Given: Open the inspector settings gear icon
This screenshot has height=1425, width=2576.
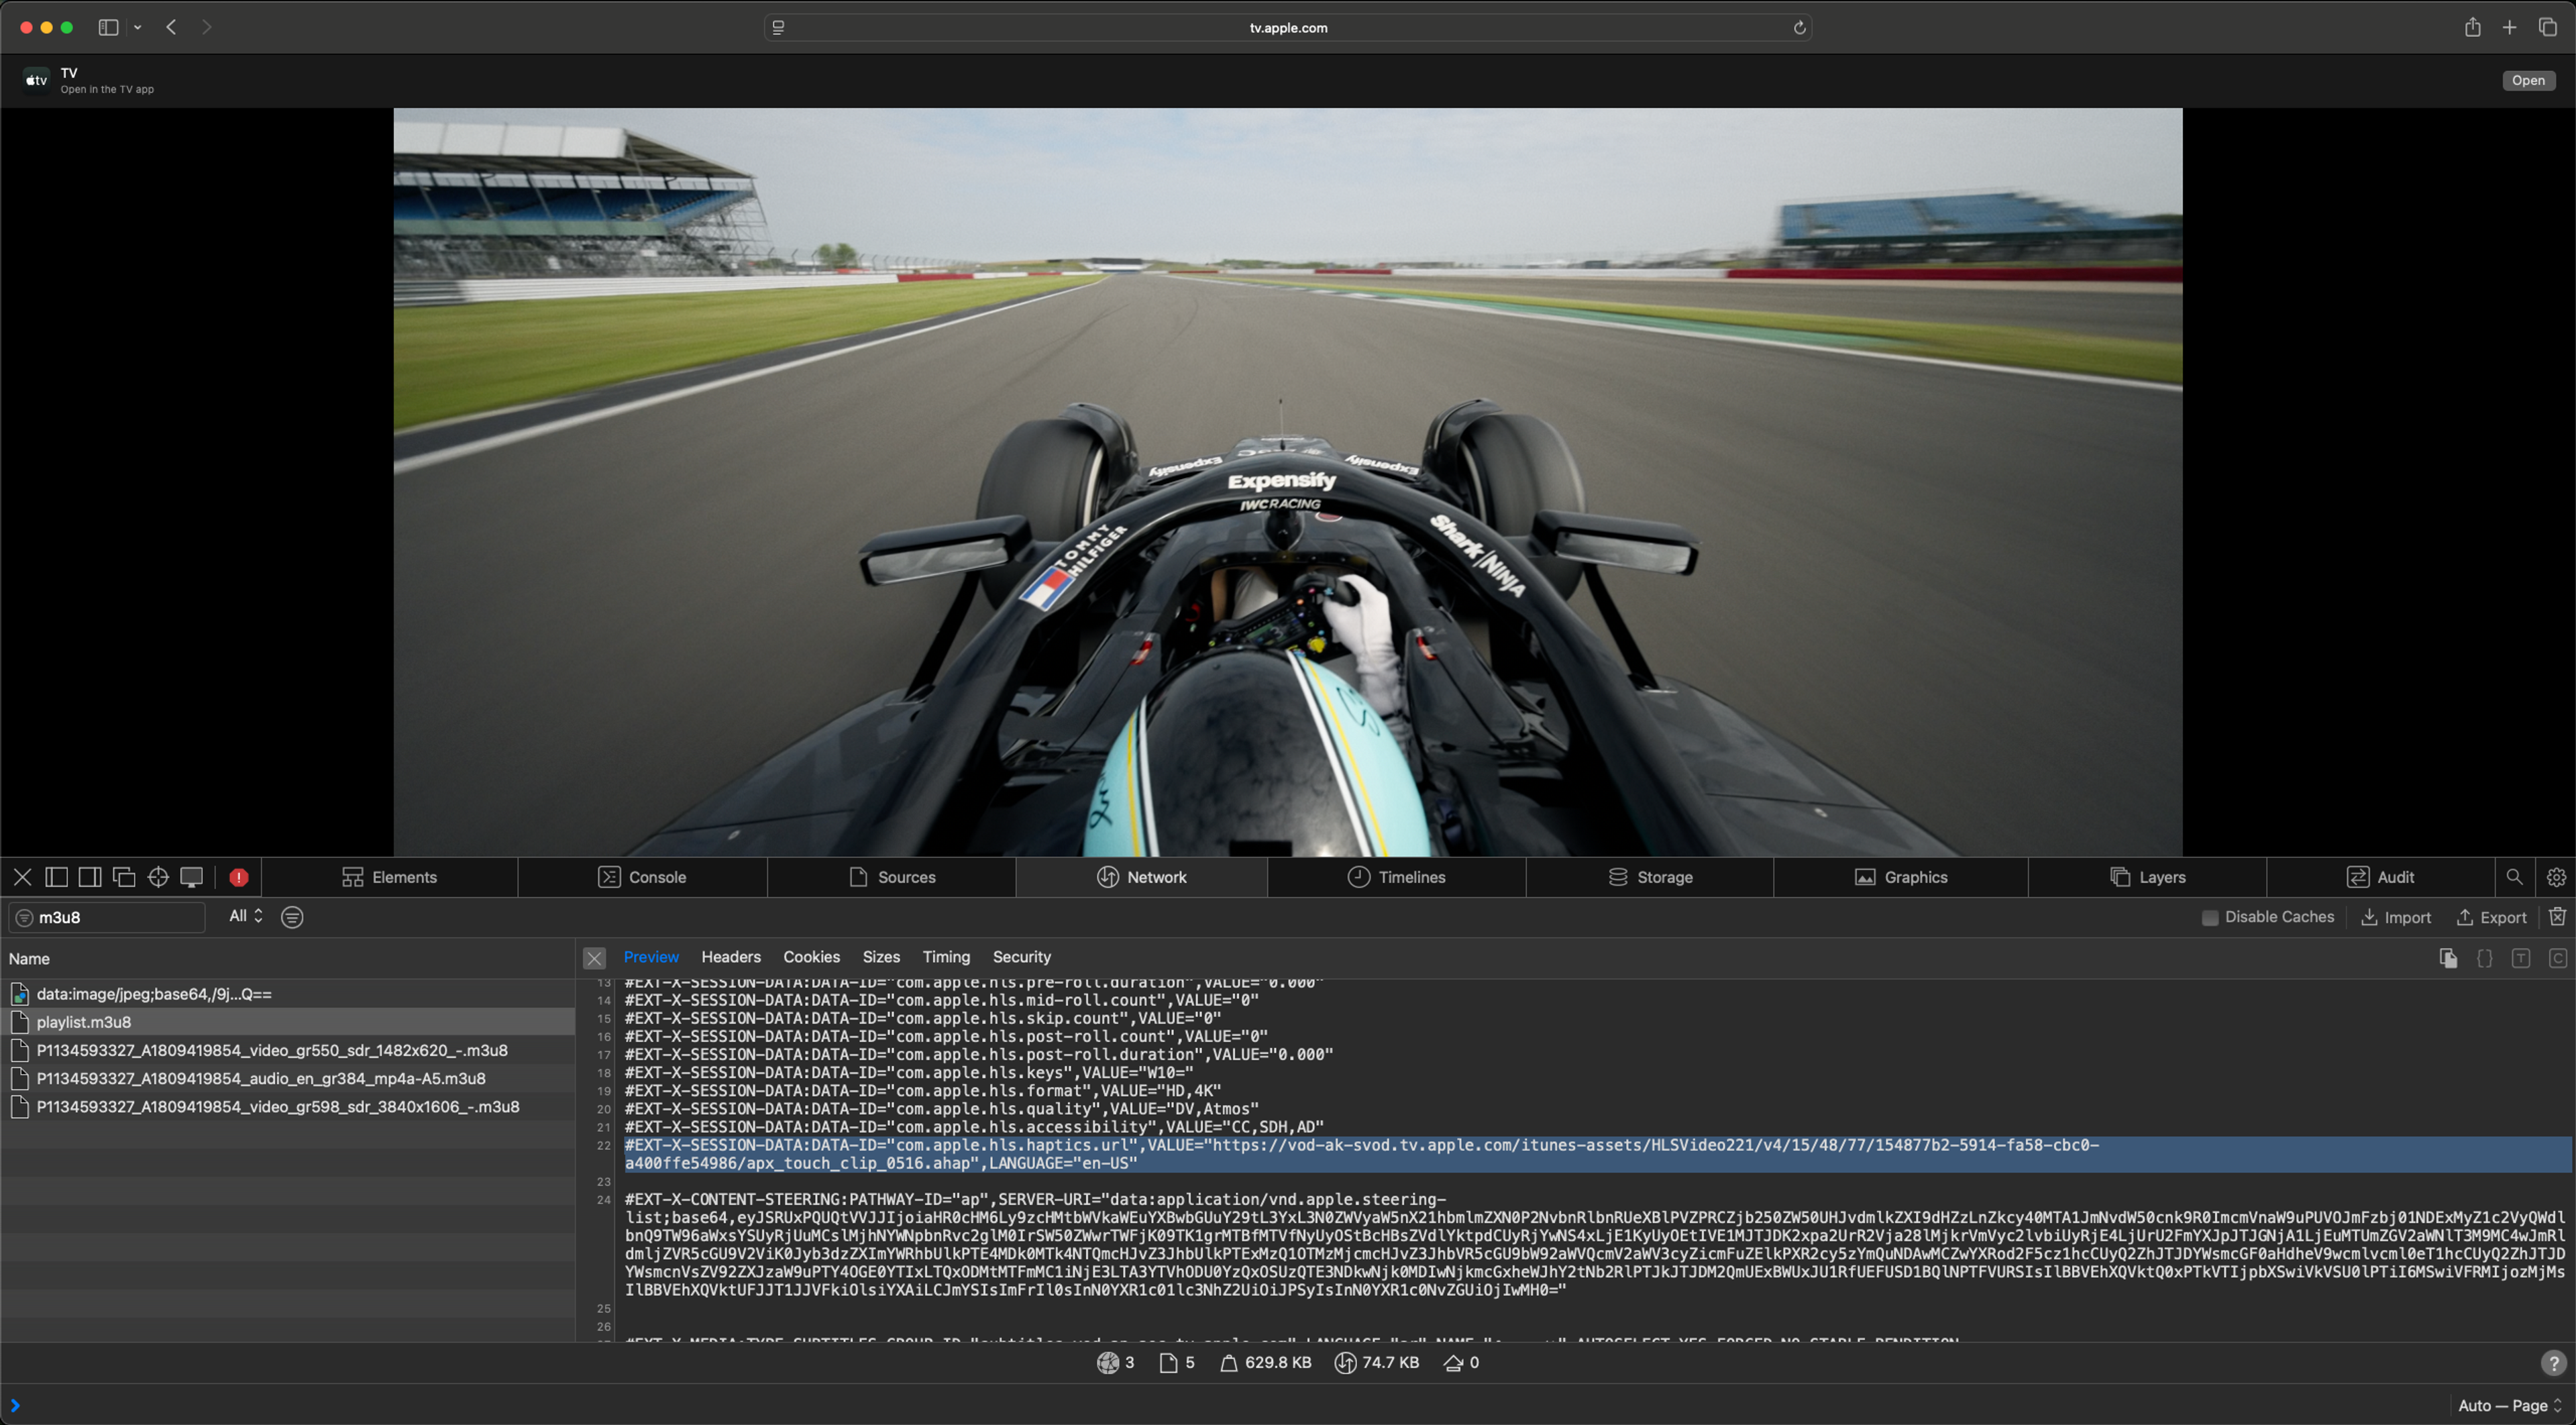Looking at the screenshot, I should click(2556, 877).
